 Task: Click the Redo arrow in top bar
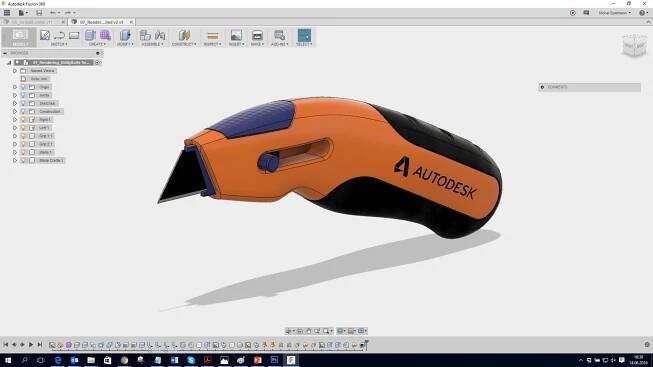(x=67, y=13)
